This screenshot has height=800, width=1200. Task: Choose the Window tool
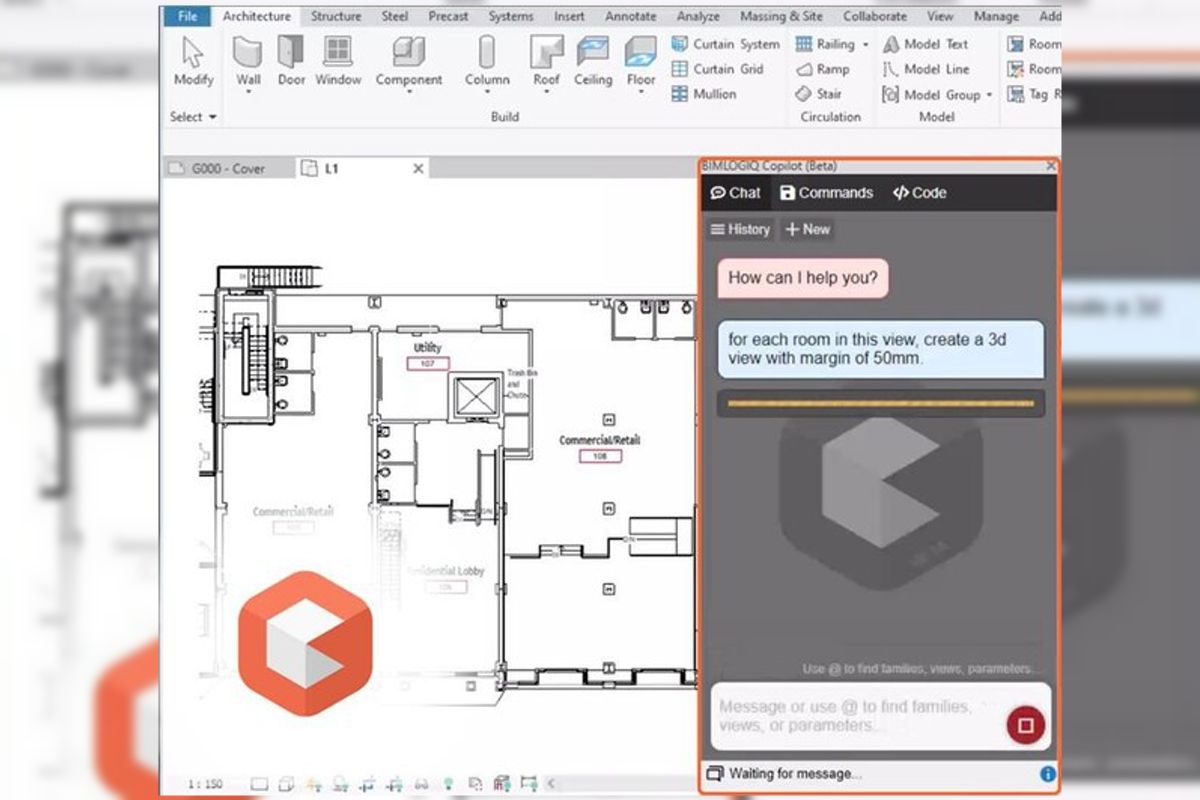338,53
